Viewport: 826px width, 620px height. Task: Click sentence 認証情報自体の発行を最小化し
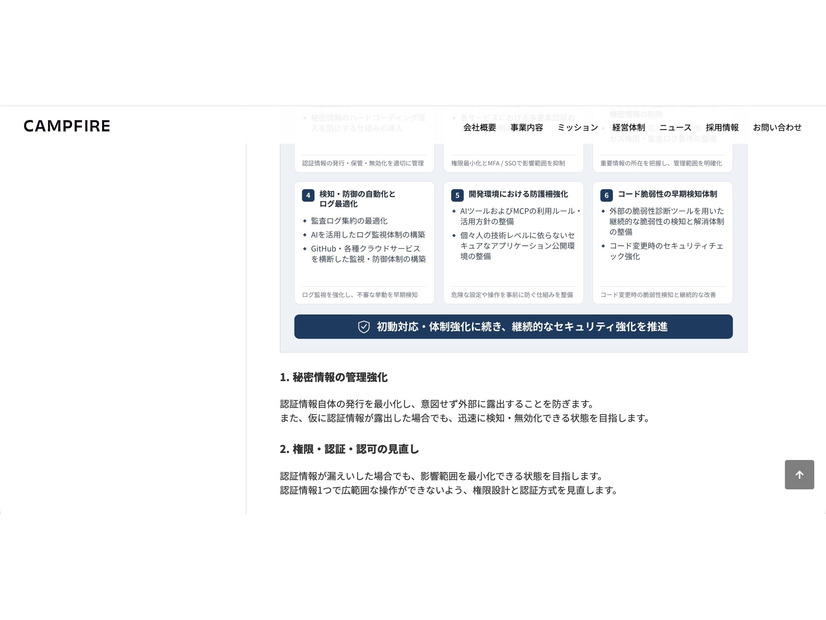[x=437, y=404]
